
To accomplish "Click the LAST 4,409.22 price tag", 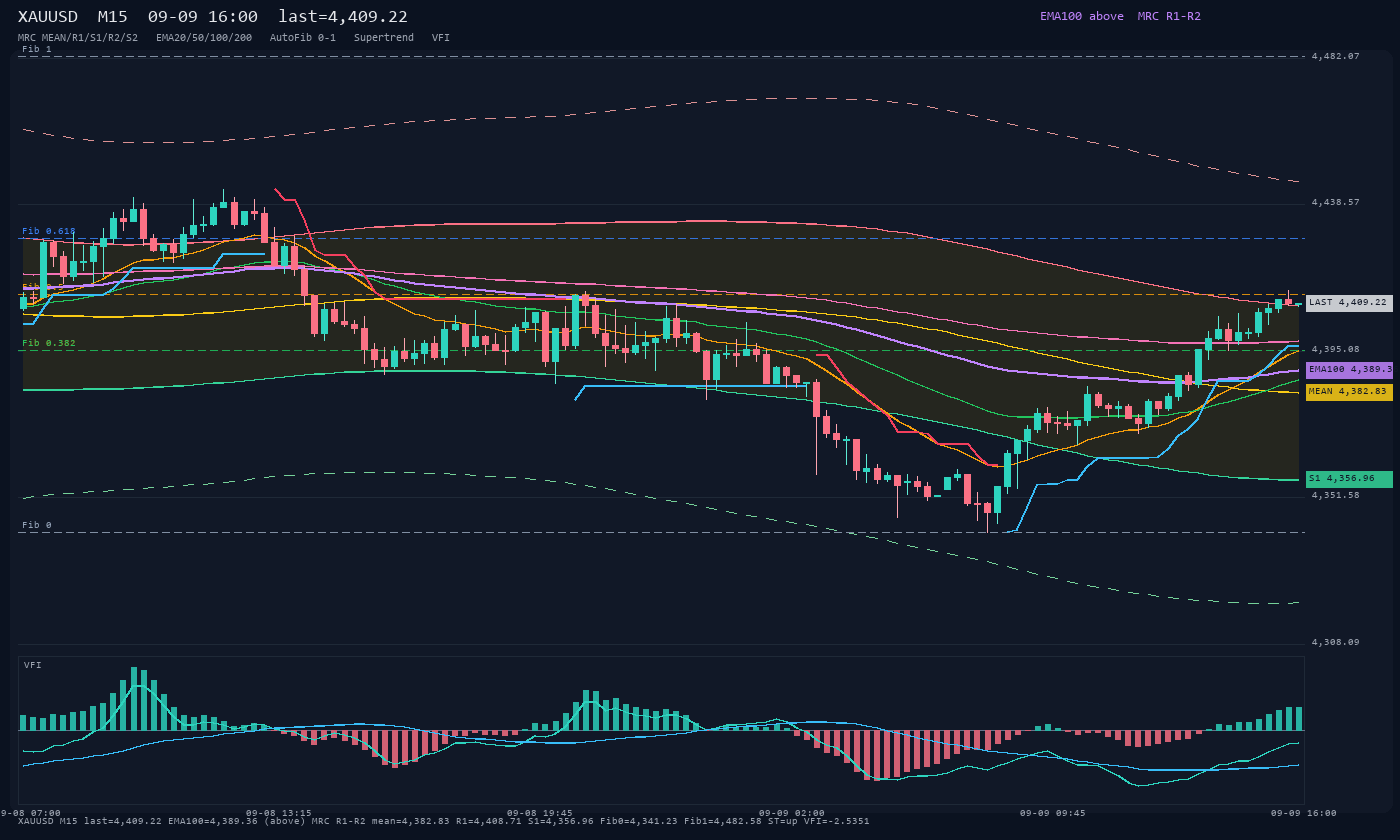I will point(1349,303).
